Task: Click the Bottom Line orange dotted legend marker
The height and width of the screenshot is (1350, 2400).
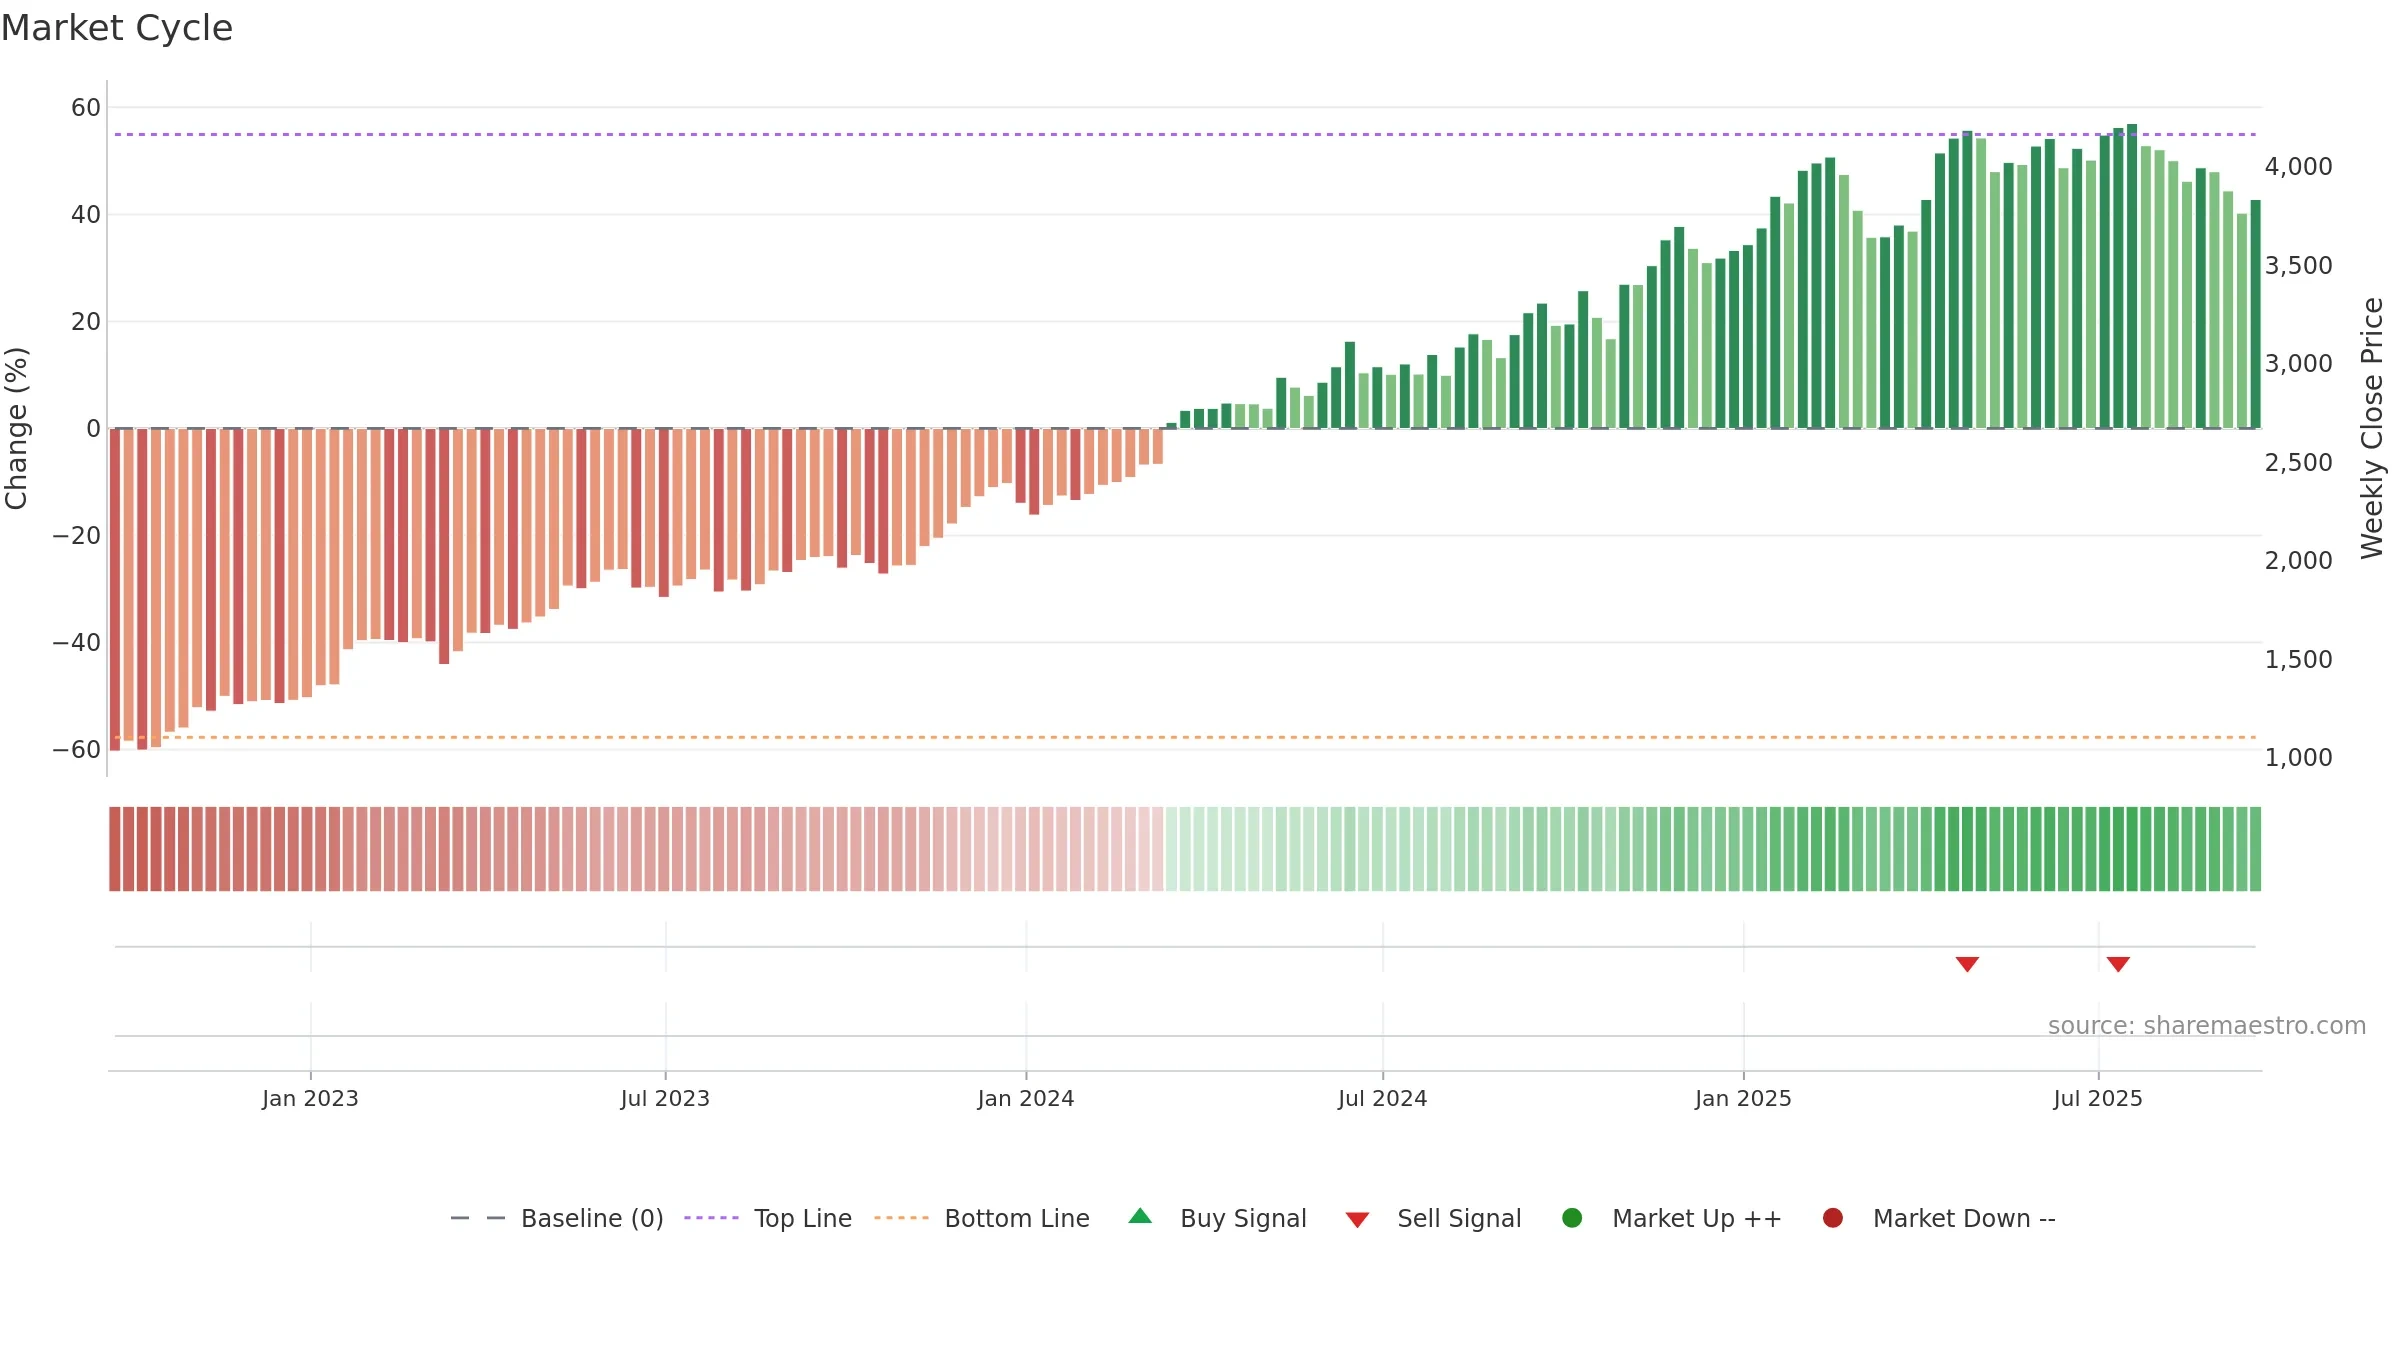Action: [901, 1218]
